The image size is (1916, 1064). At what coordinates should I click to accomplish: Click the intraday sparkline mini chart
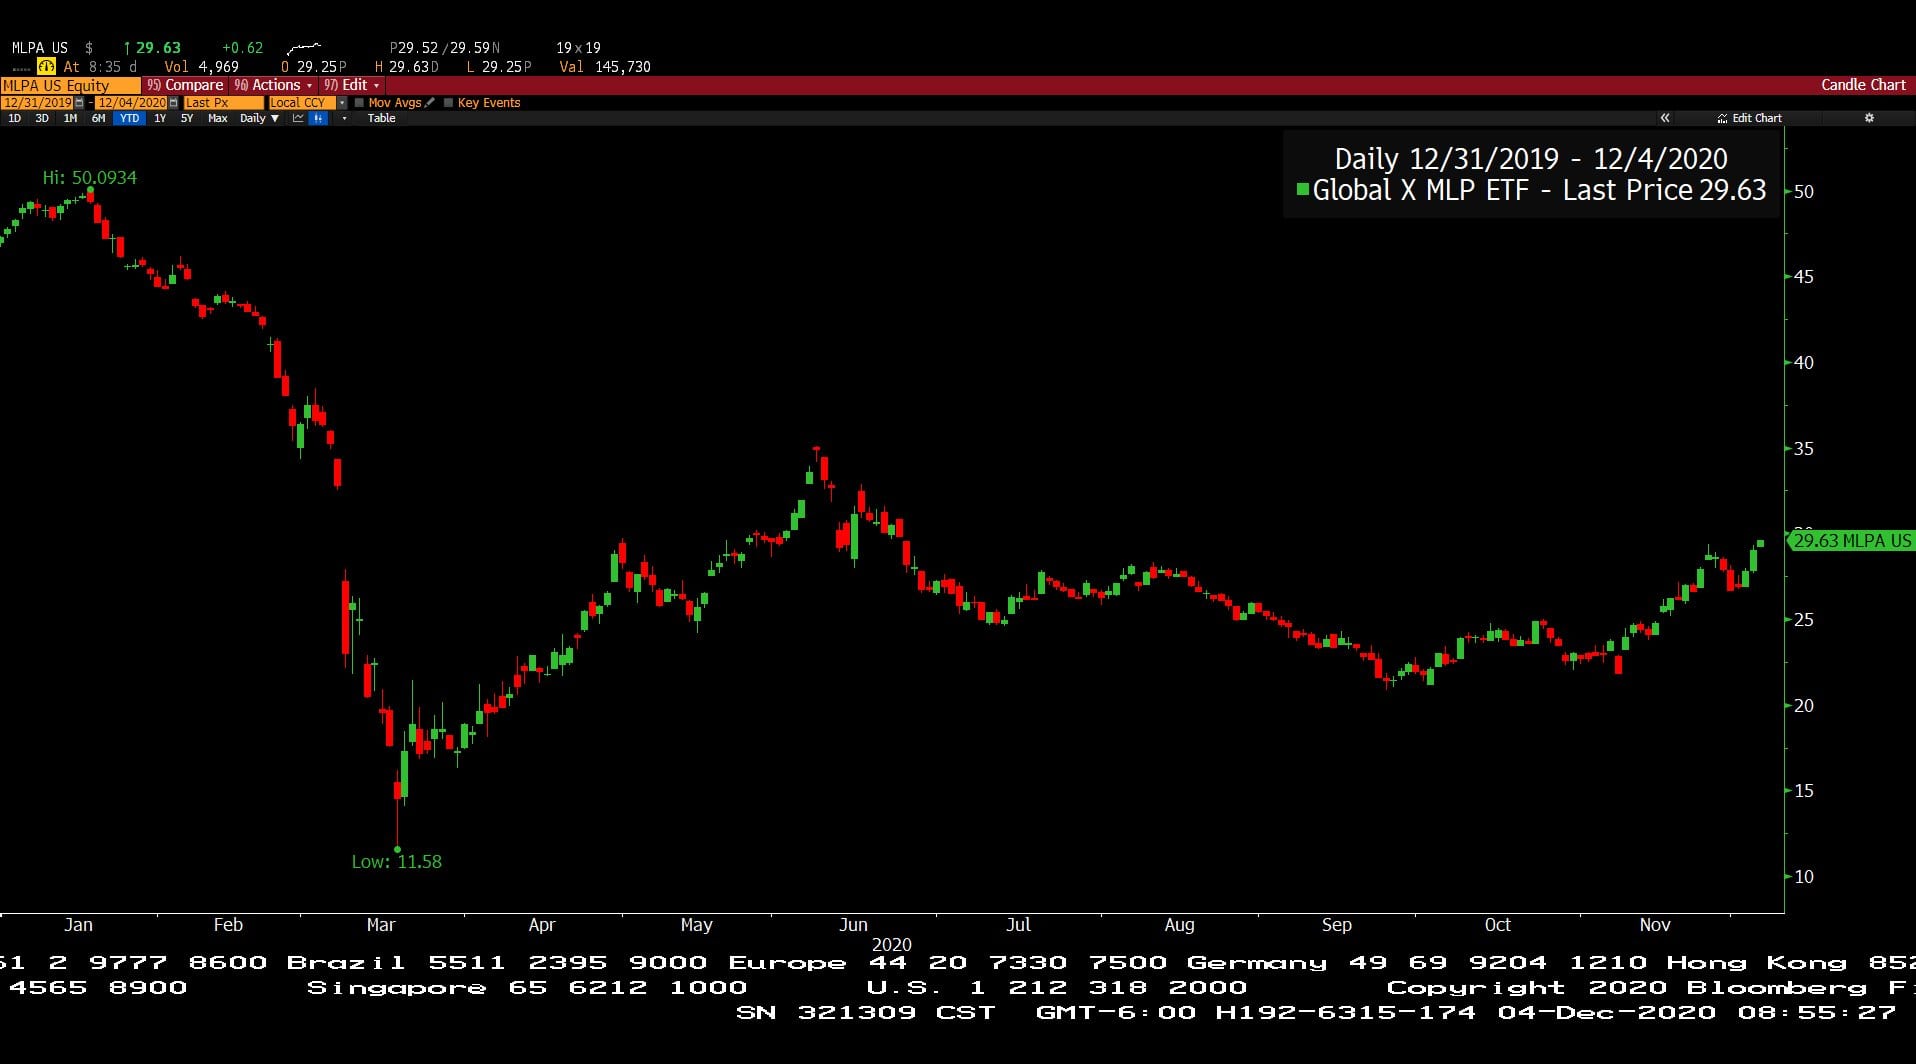(x=304, y=48)
